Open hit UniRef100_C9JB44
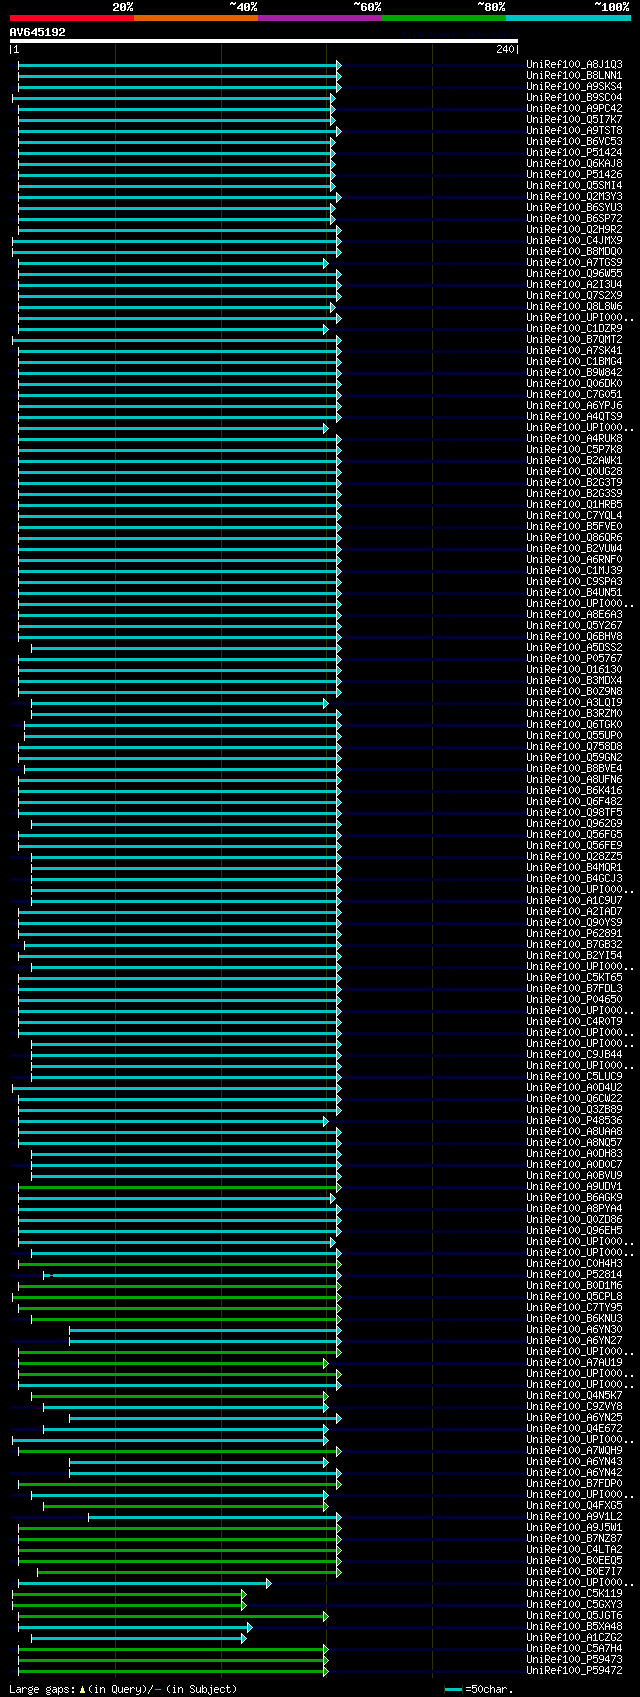 (574, 1055)
